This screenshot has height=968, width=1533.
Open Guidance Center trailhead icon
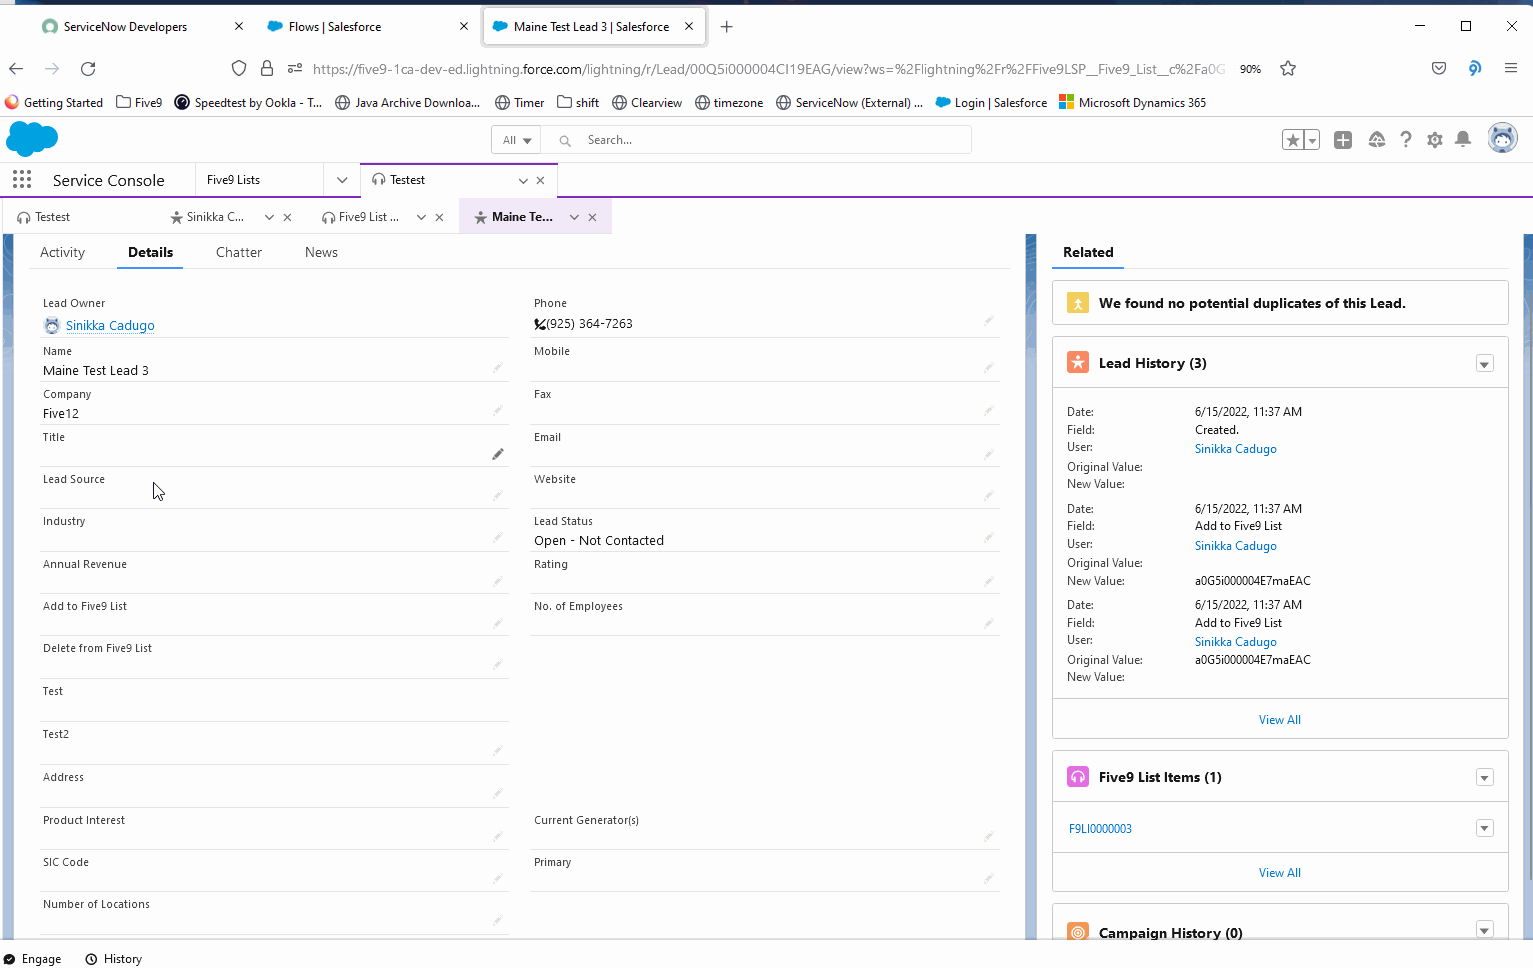(x=1377, y=140)
